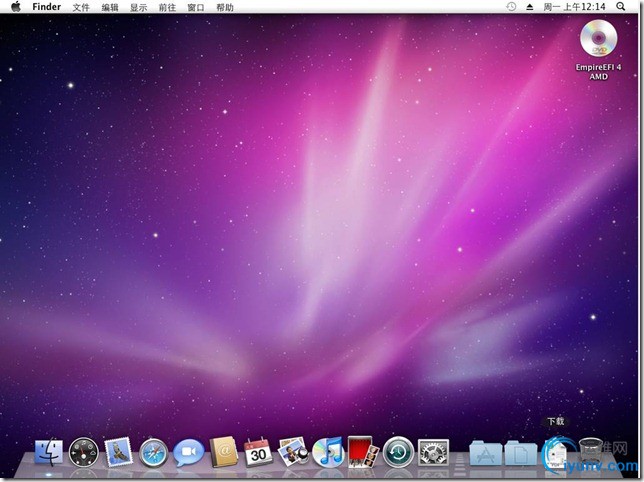644x482 pixels.
Task: Open the 帮助 (Help) menu
Action: point(225,7)
